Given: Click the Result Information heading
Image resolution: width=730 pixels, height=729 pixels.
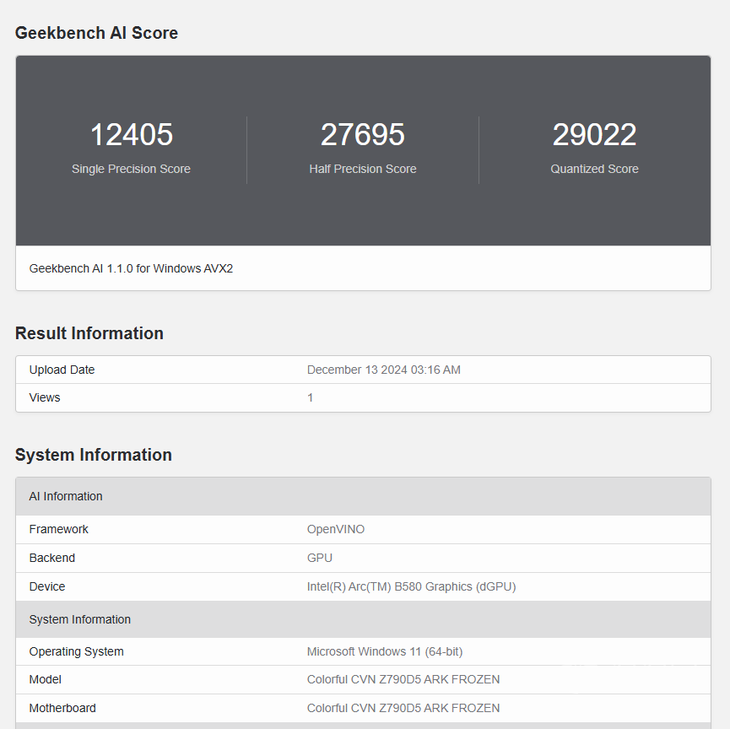Looking at the screenshot, I should click(x=89, y=333).
